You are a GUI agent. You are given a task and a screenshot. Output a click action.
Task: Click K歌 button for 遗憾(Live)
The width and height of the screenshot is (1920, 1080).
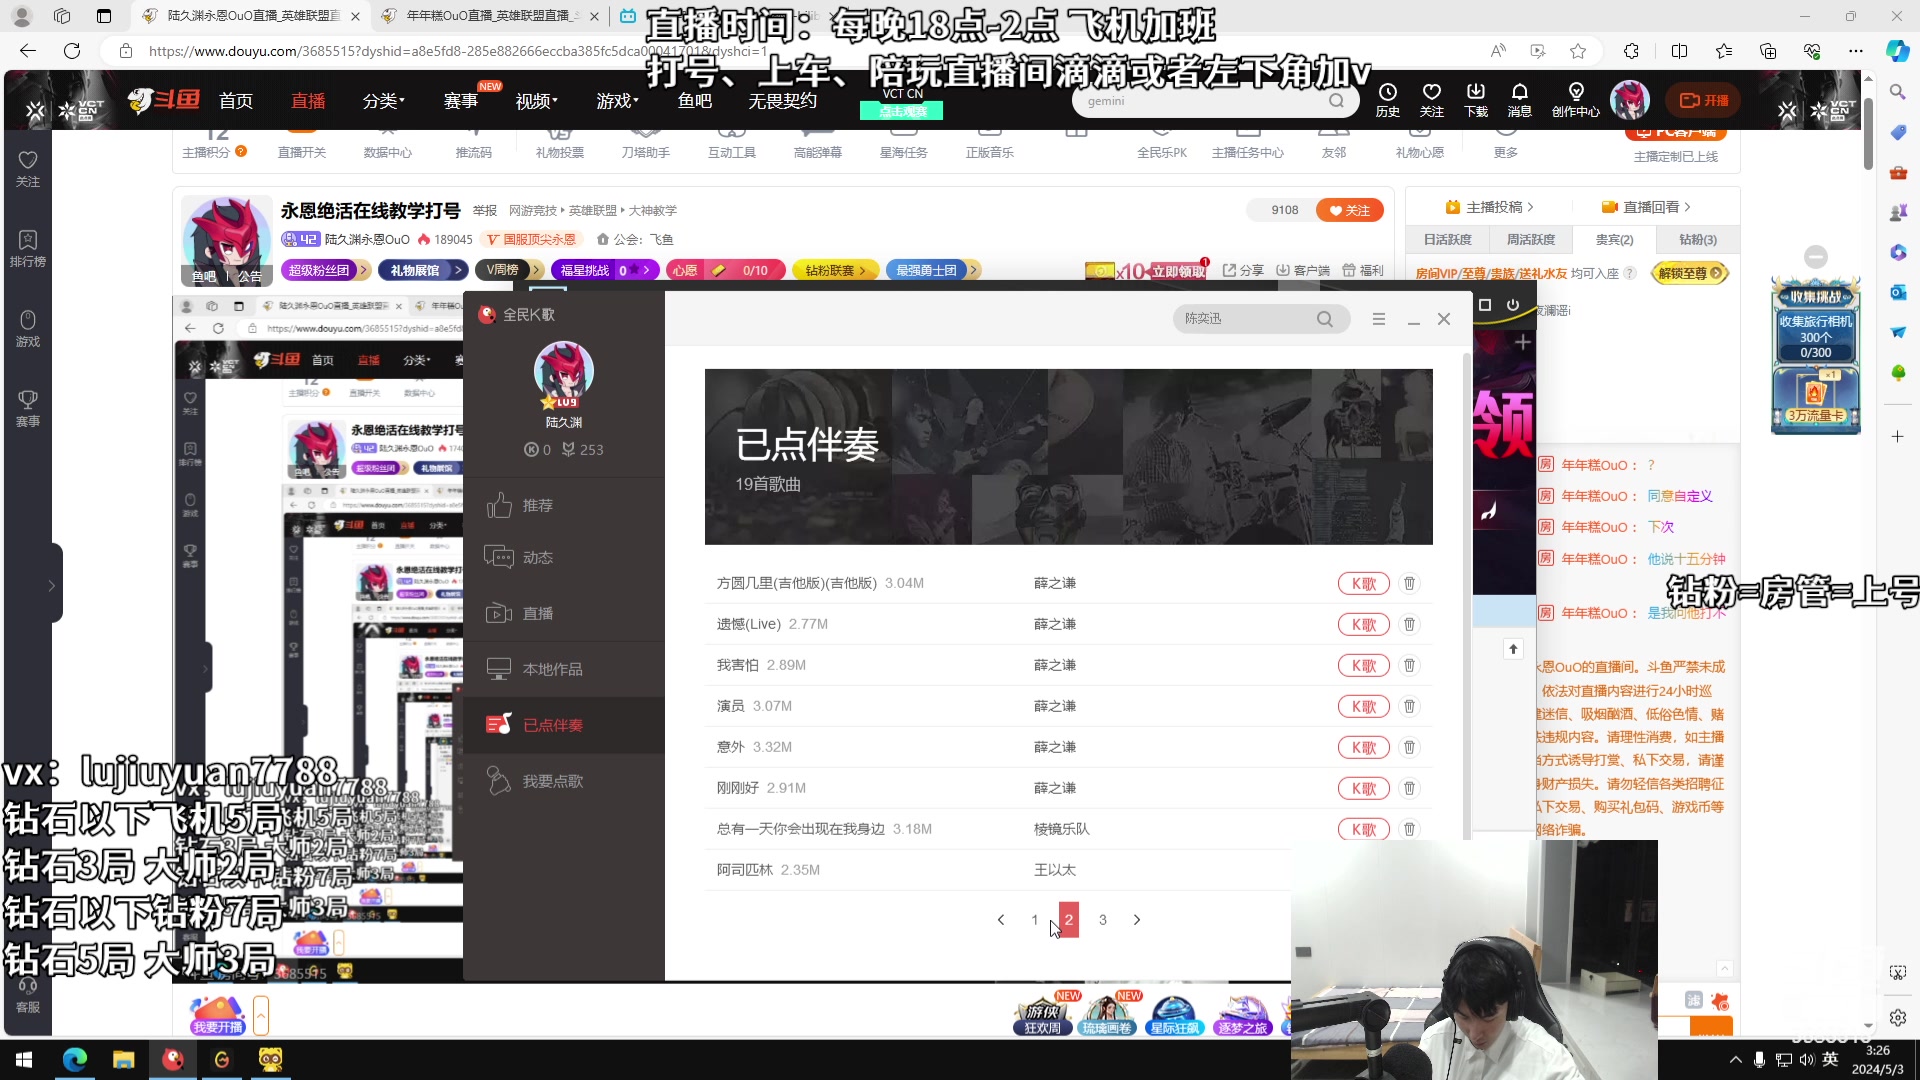[x=1364, y=624]
